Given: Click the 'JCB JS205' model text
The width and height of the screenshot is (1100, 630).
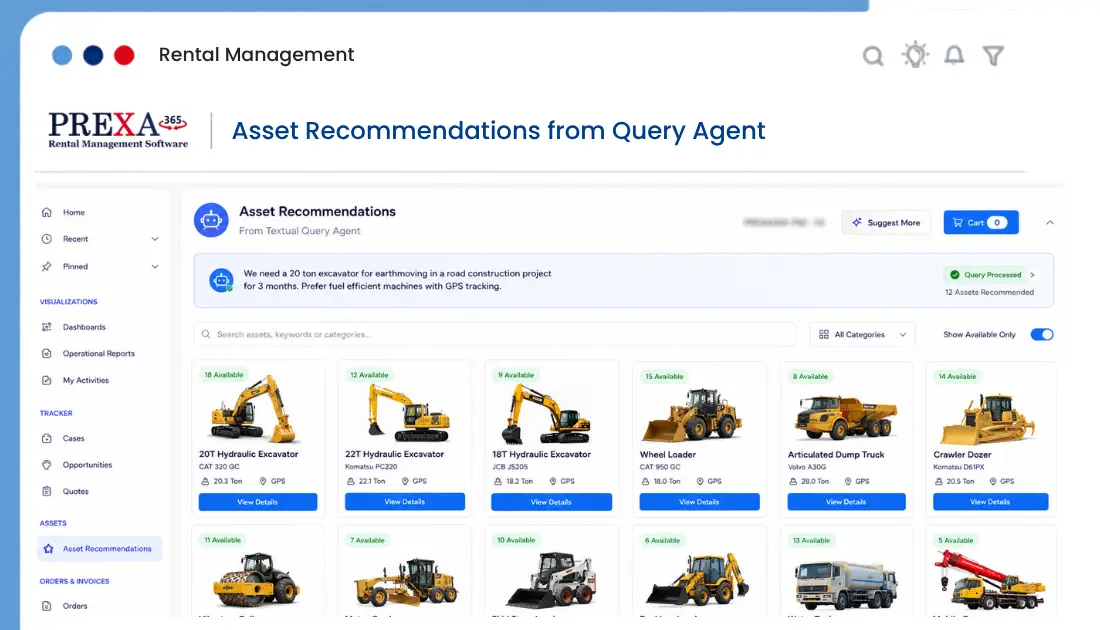Looking at the screenshot, I should click(510, 467).
